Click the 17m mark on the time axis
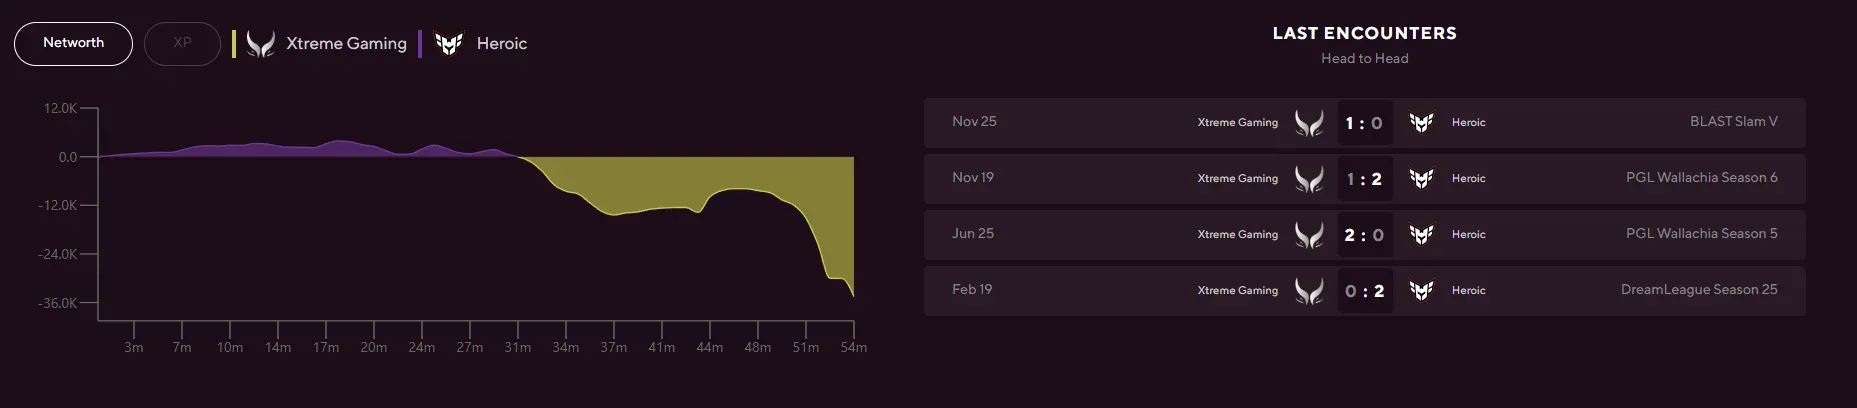The height and width of the screenshot is (408, 1857). 326,347
